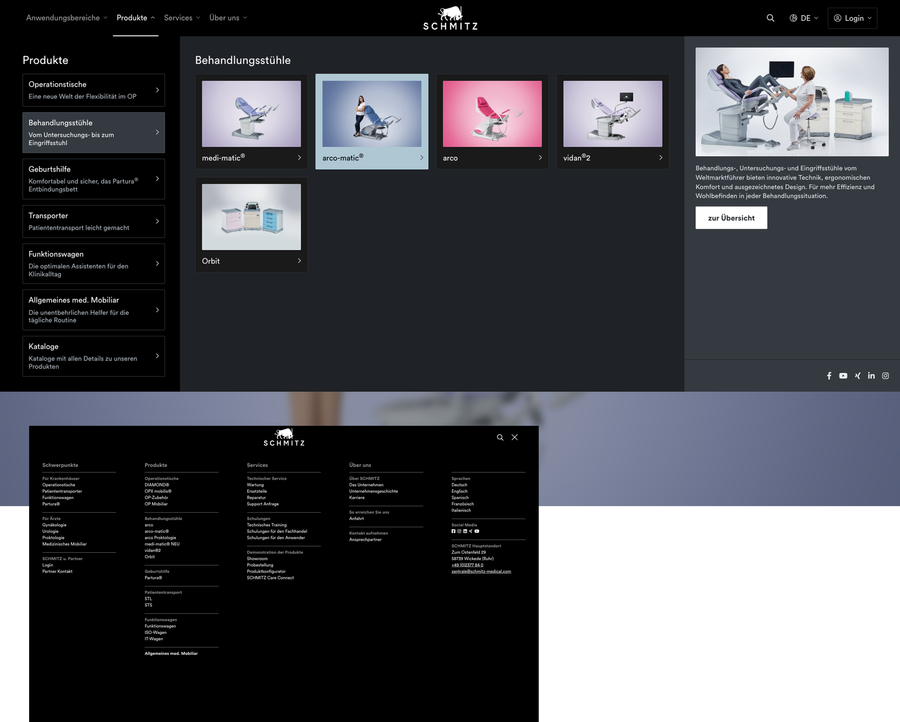Click Urologie link in the overlay menu

pyautogui.click(x=50, y=531)
